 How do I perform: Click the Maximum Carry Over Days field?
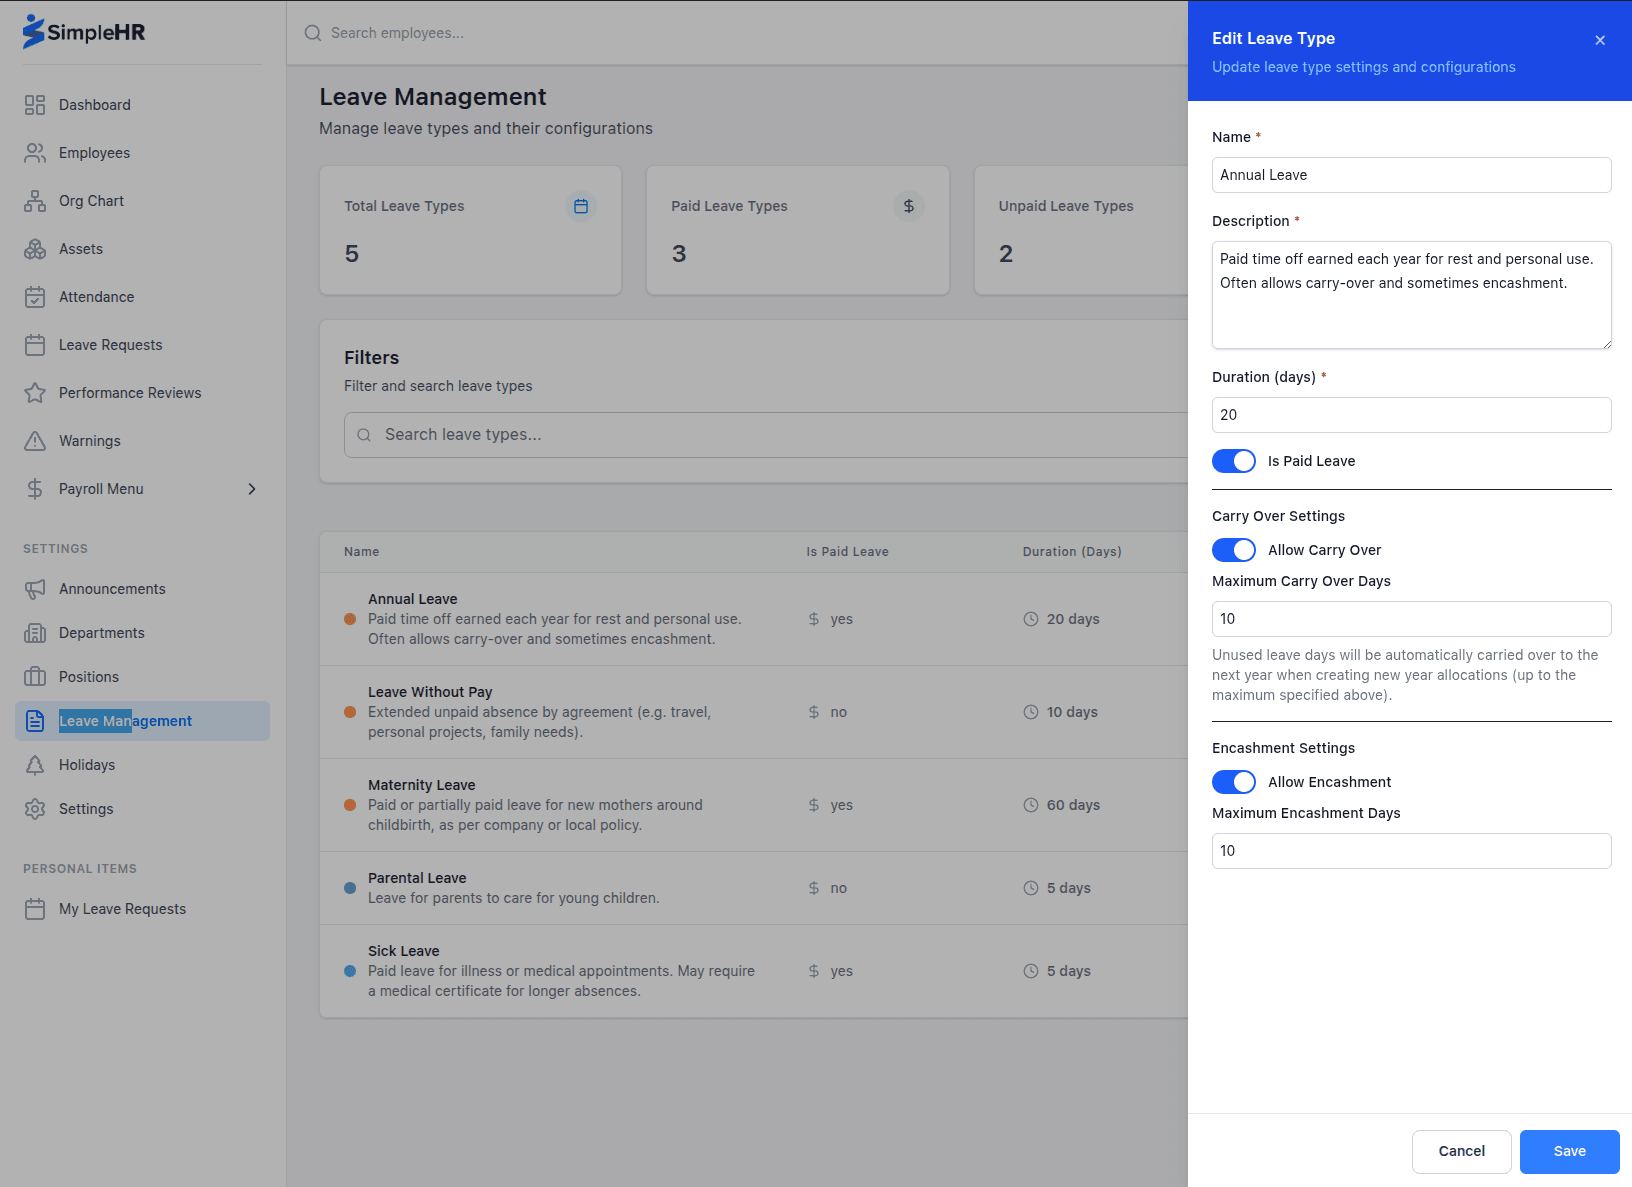[x=1410, y=618]
